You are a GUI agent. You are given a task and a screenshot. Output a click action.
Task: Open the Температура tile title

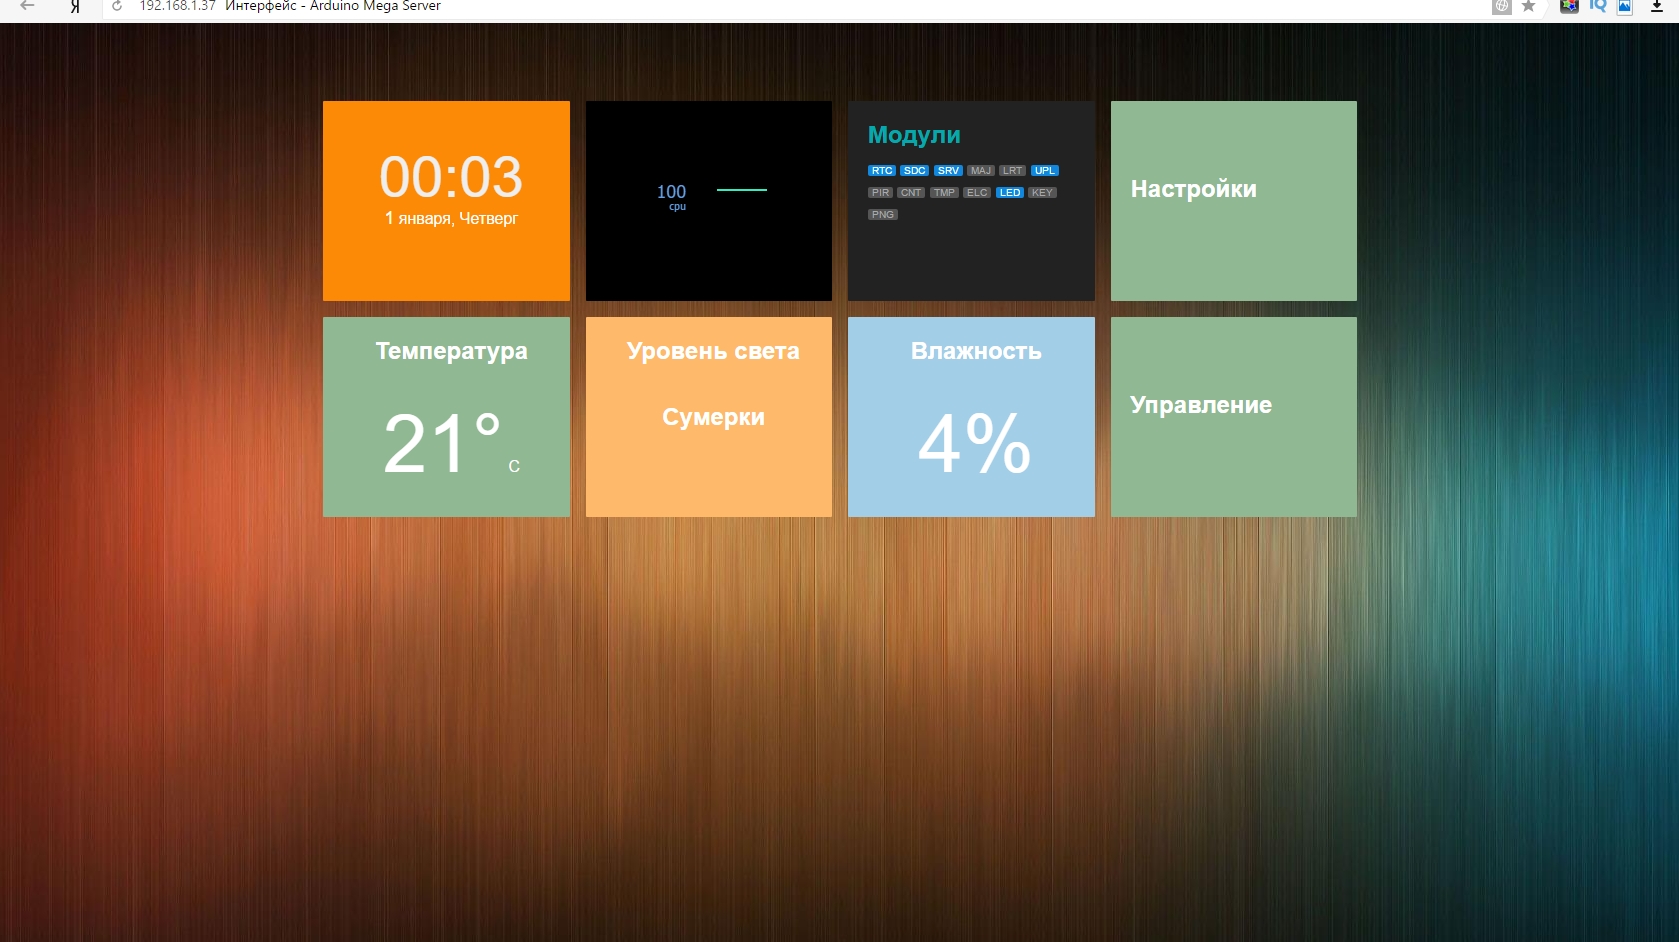452,351
